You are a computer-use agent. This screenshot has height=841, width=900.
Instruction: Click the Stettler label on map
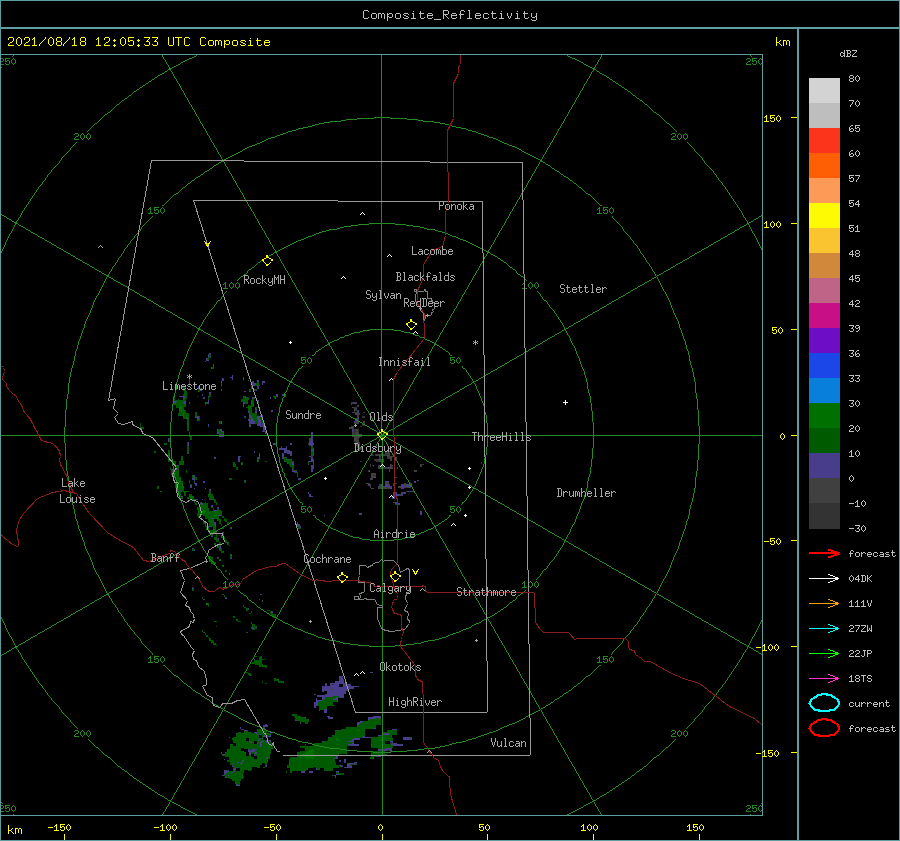583,289
